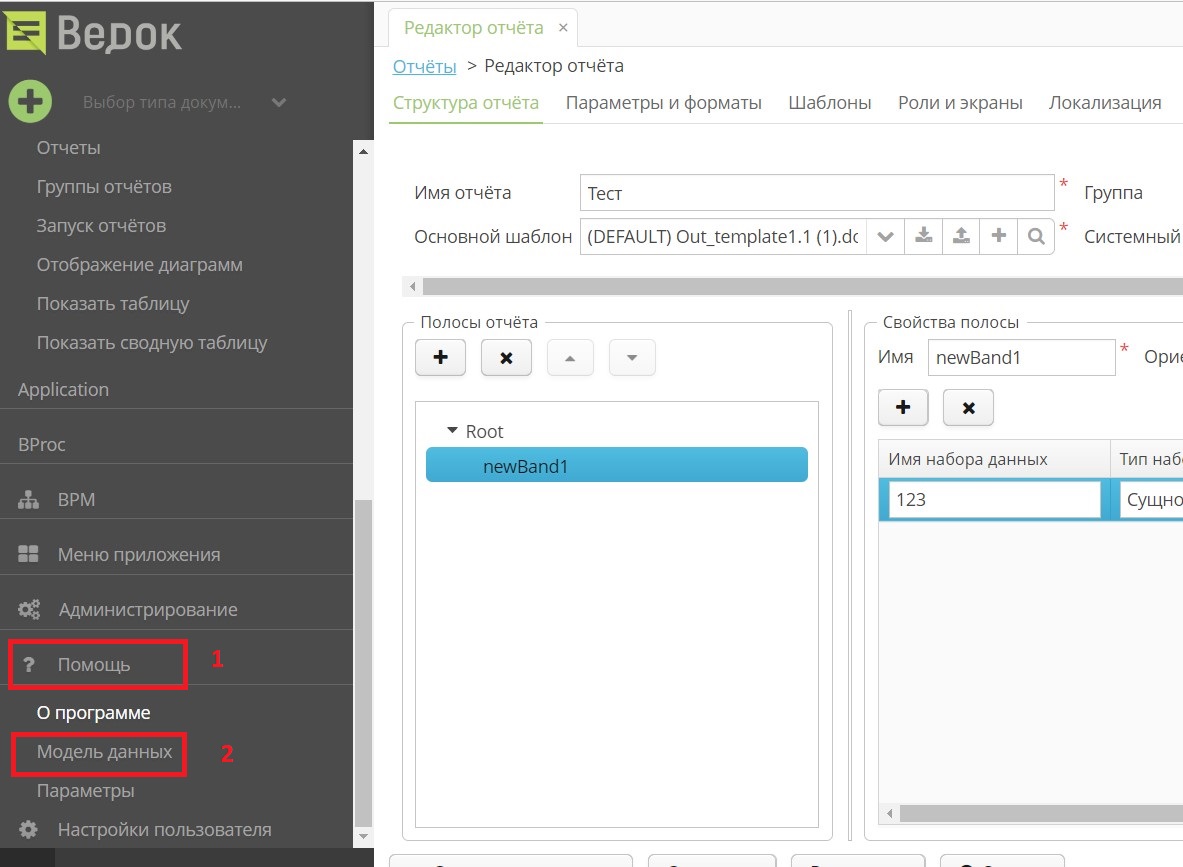Add a new dataset to band
Viewport: 1183px width, 867px height.
click(x=903, y=407)
